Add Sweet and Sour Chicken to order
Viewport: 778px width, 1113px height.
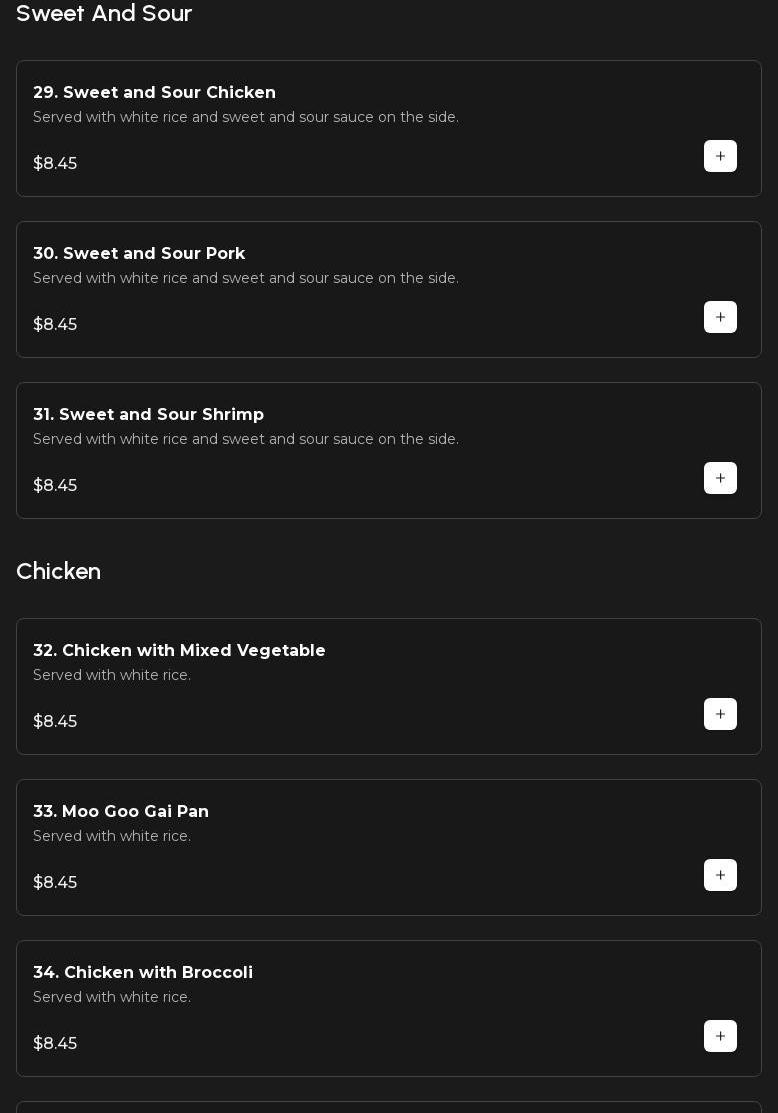pyautogui.click(x=720, y=156)
